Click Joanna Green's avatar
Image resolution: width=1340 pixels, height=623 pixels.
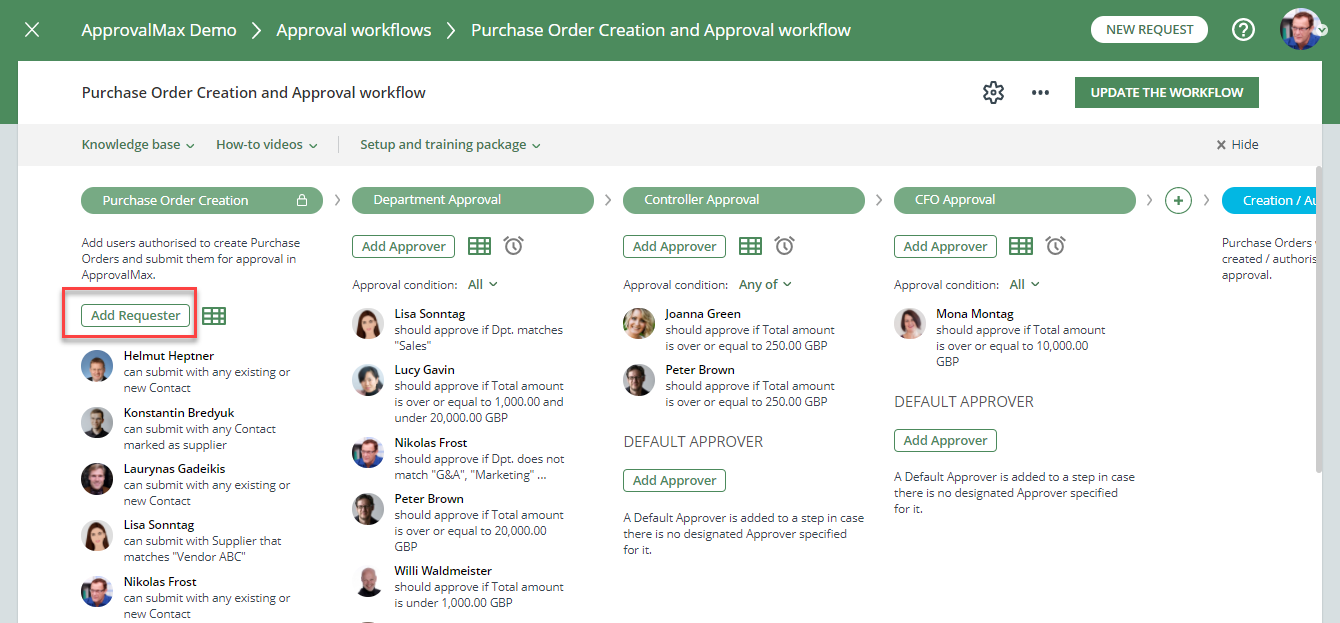pyautogui.click(x=639, y=324)
